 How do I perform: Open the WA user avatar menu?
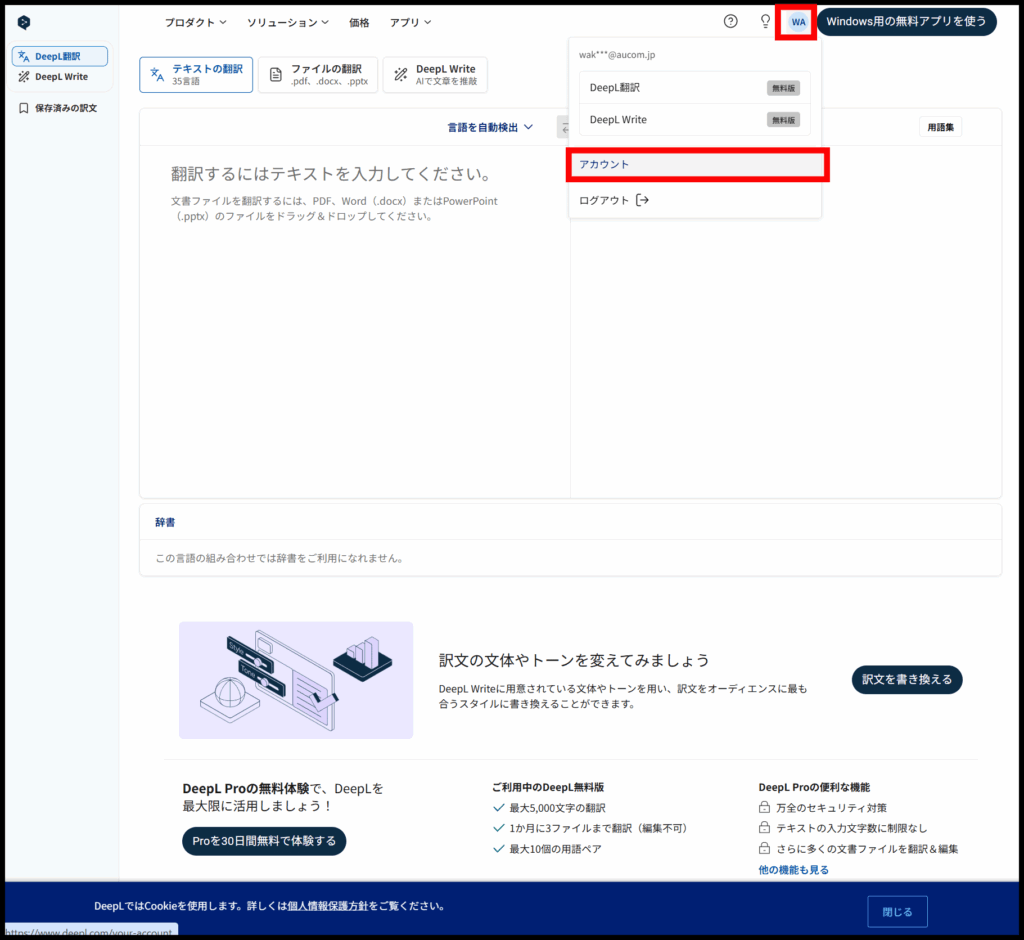(798, 22)
